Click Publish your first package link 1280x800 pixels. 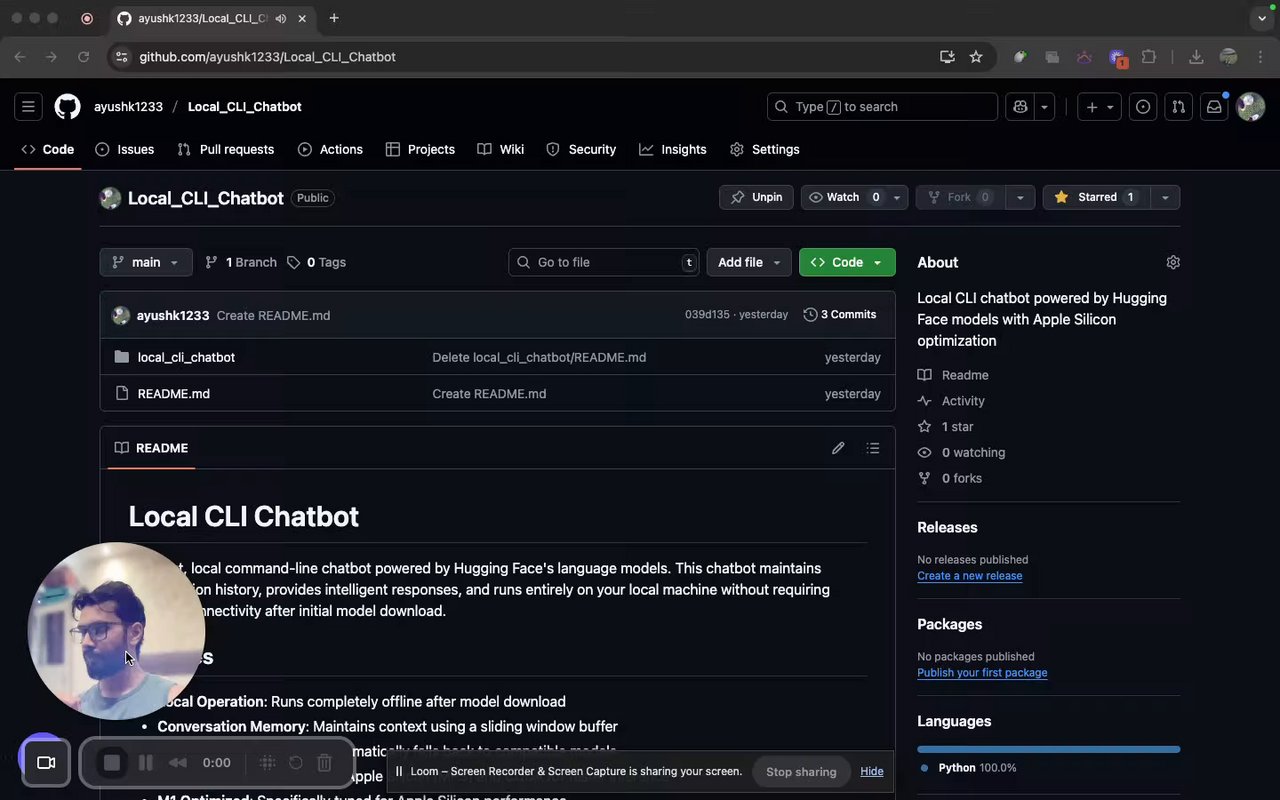point(982,673)
